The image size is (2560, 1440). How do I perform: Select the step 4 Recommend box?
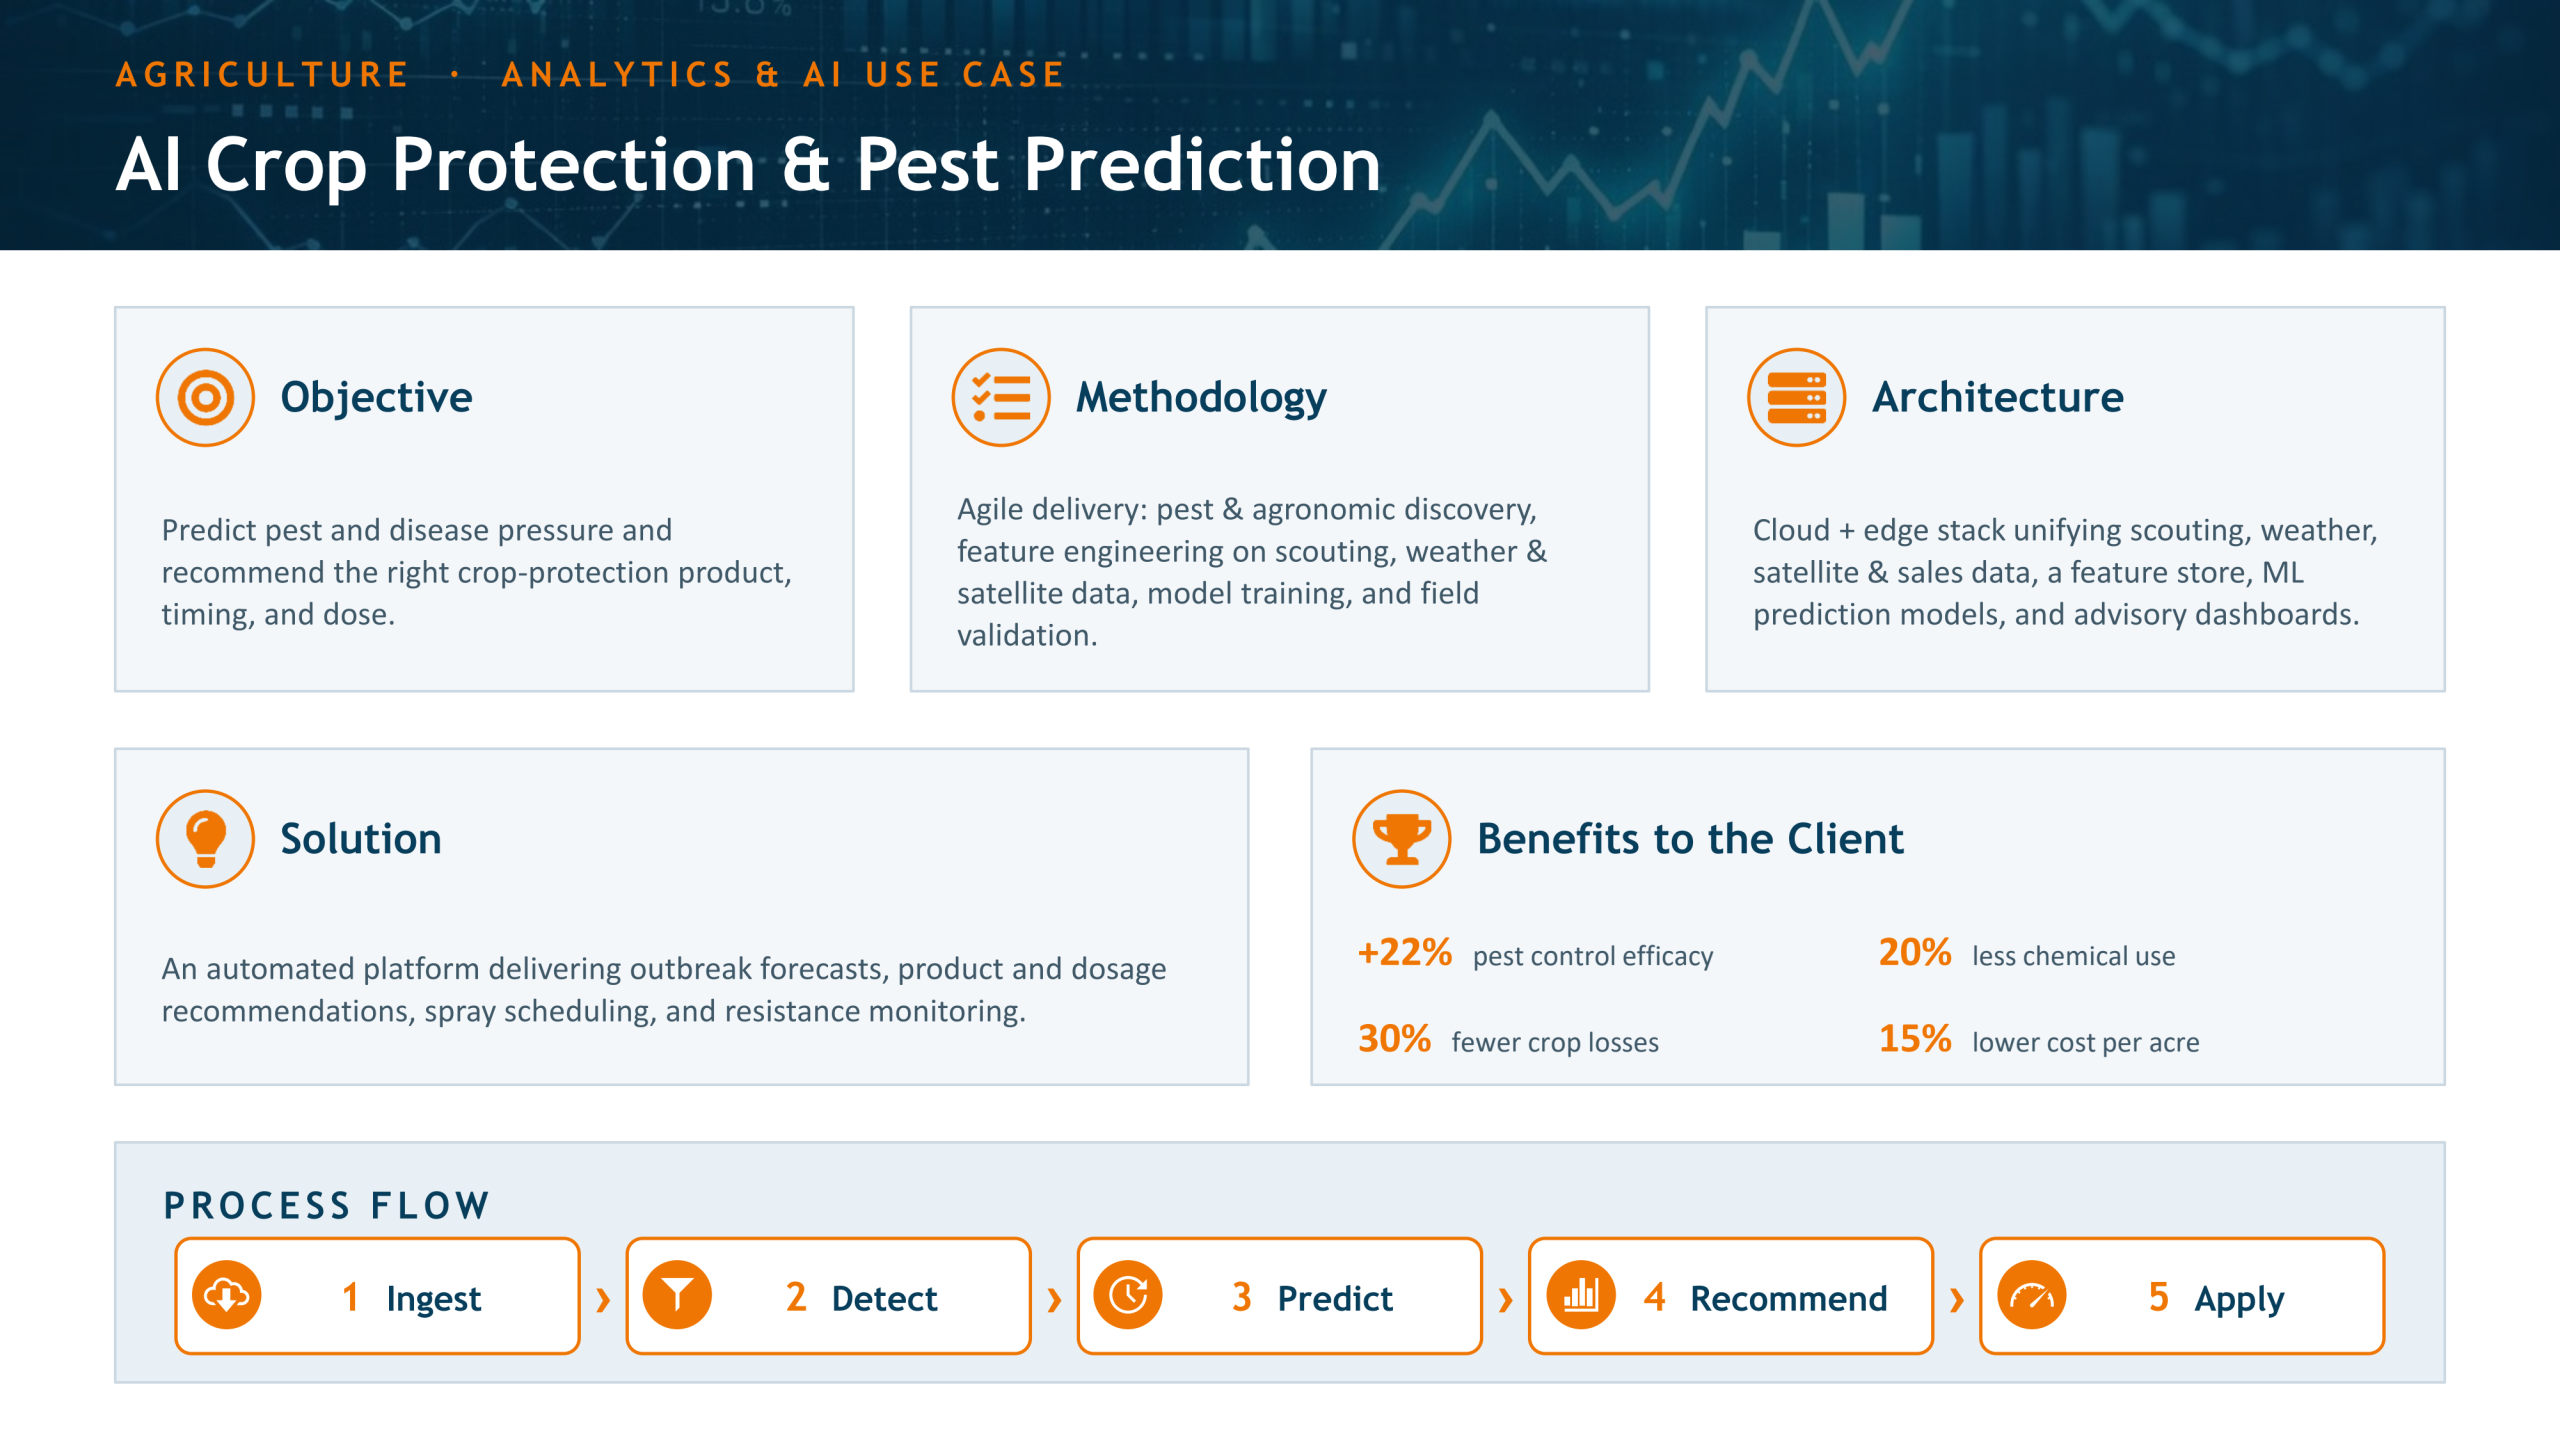pos(1730,1296)
